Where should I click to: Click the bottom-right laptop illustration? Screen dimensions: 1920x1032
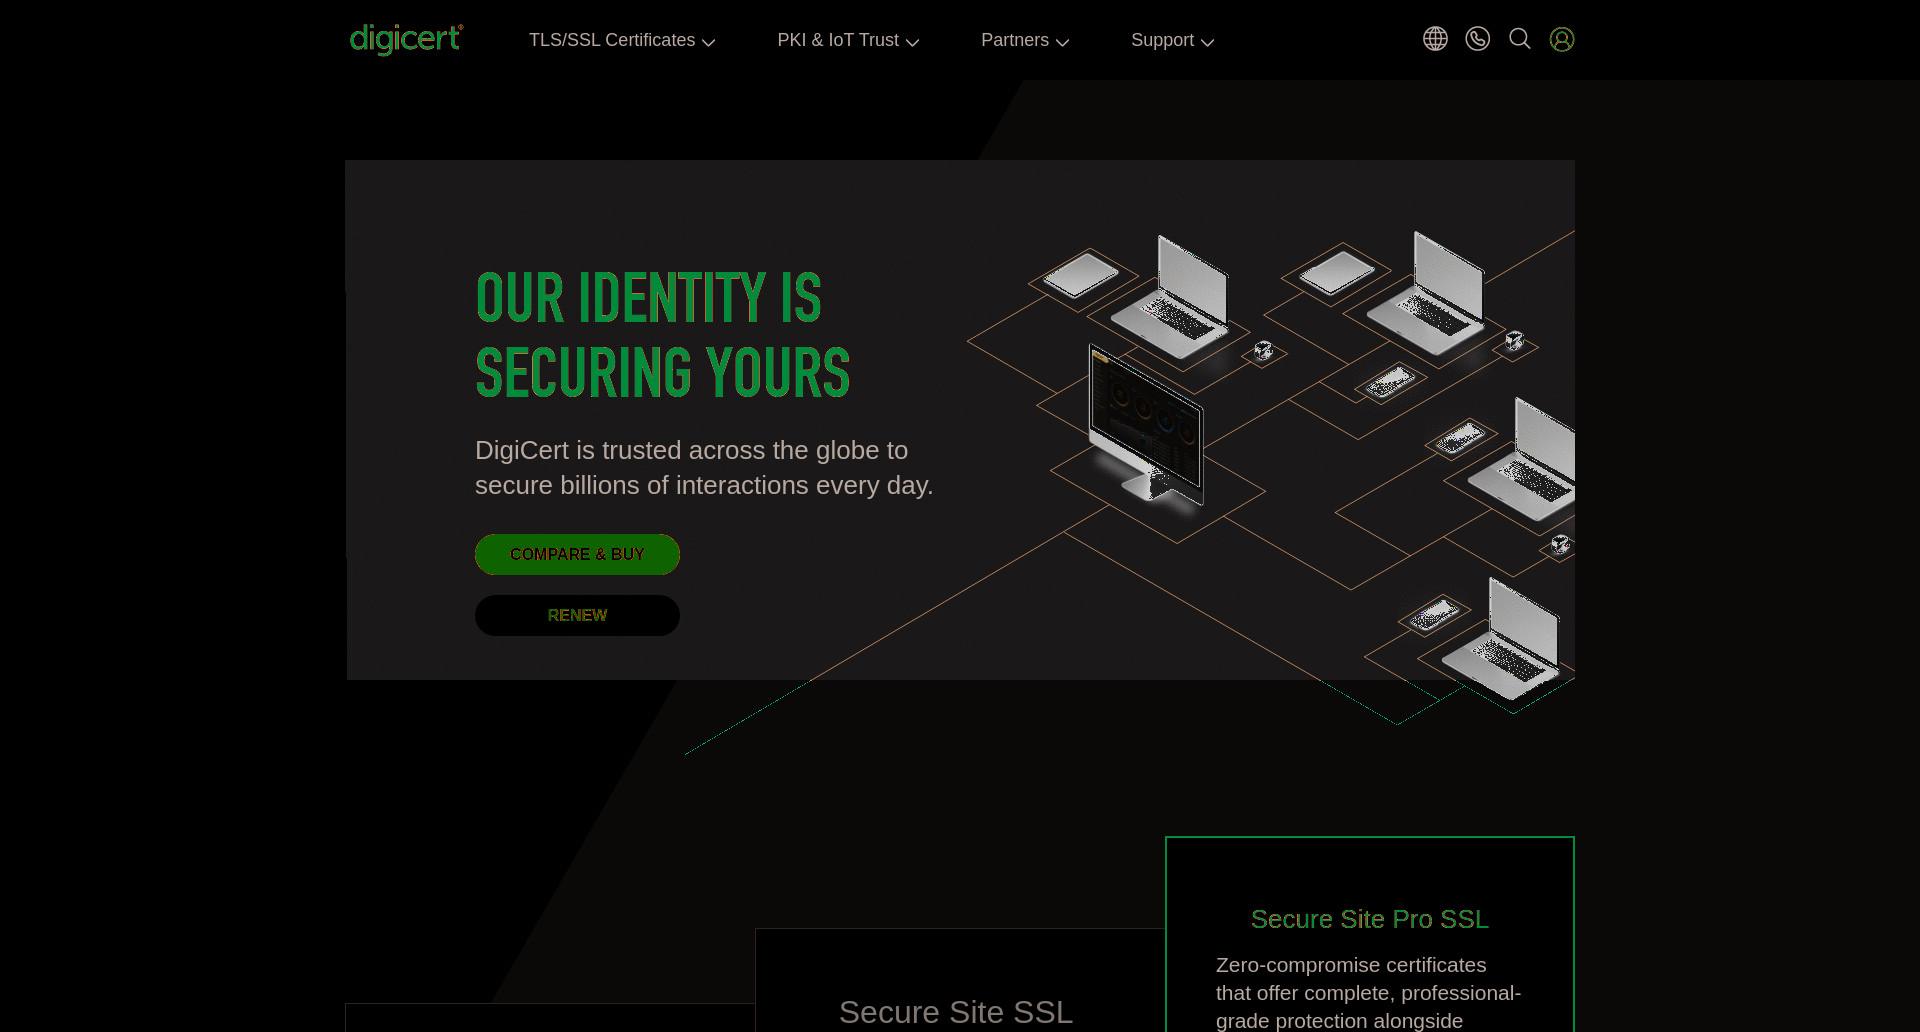(x=1502, y=639)
